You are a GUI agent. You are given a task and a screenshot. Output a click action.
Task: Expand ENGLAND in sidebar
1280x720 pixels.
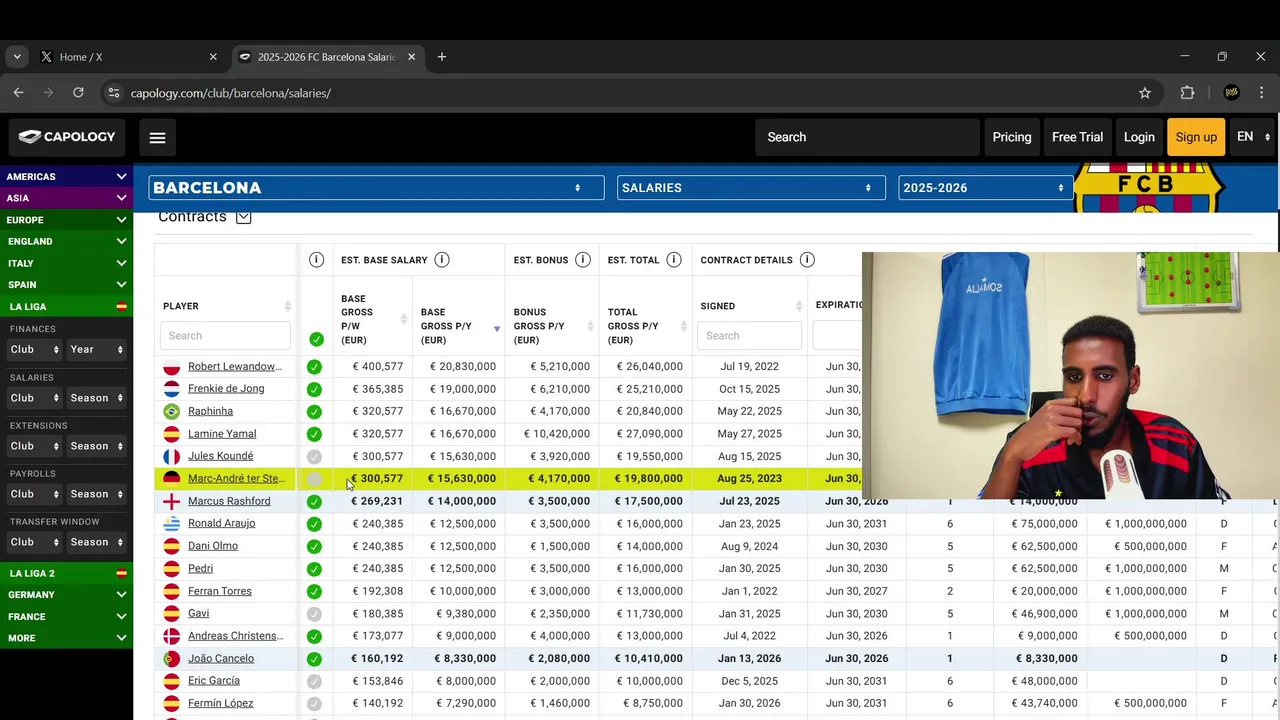click(66, 241)
